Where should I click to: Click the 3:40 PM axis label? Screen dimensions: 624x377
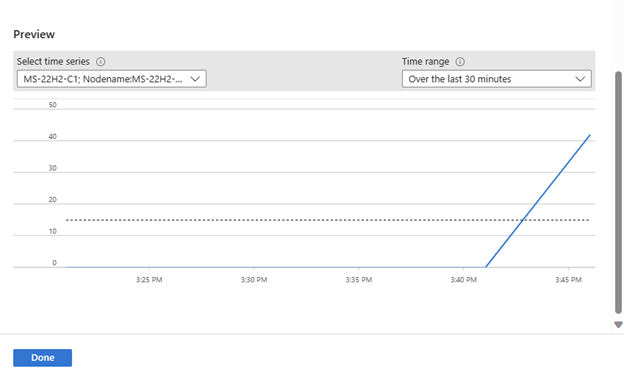pos(464,279)
